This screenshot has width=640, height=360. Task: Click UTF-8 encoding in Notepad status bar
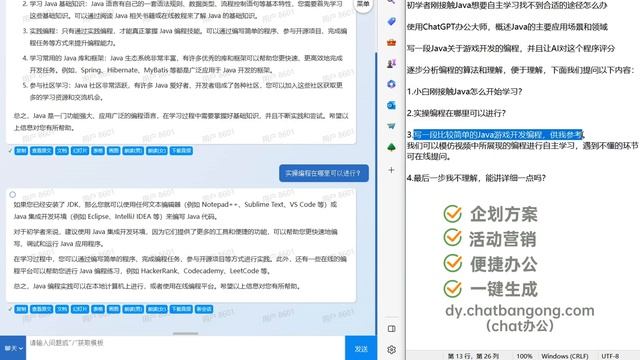pos(610,356)
